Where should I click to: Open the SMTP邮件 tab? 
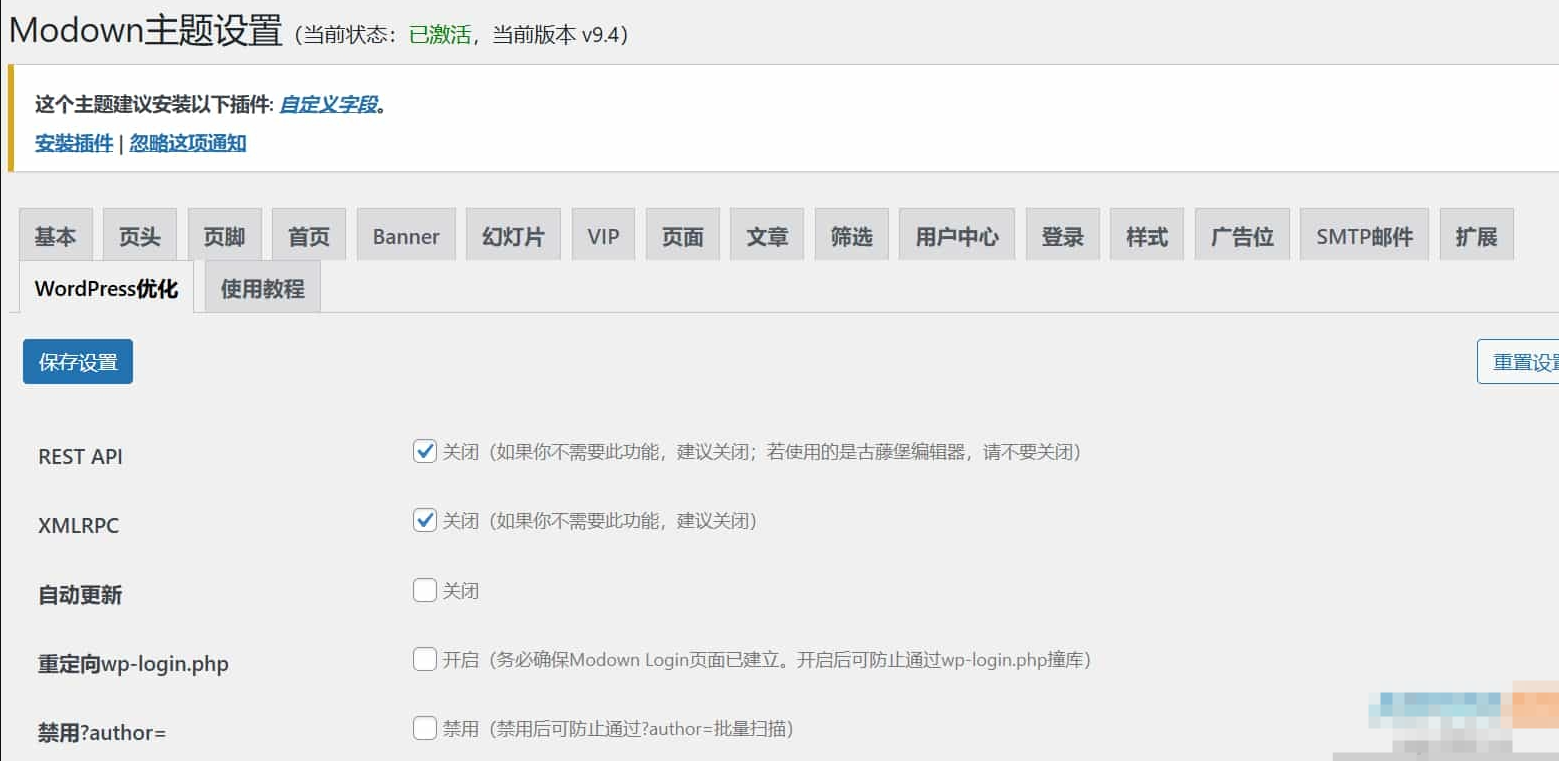(1365, 235)
